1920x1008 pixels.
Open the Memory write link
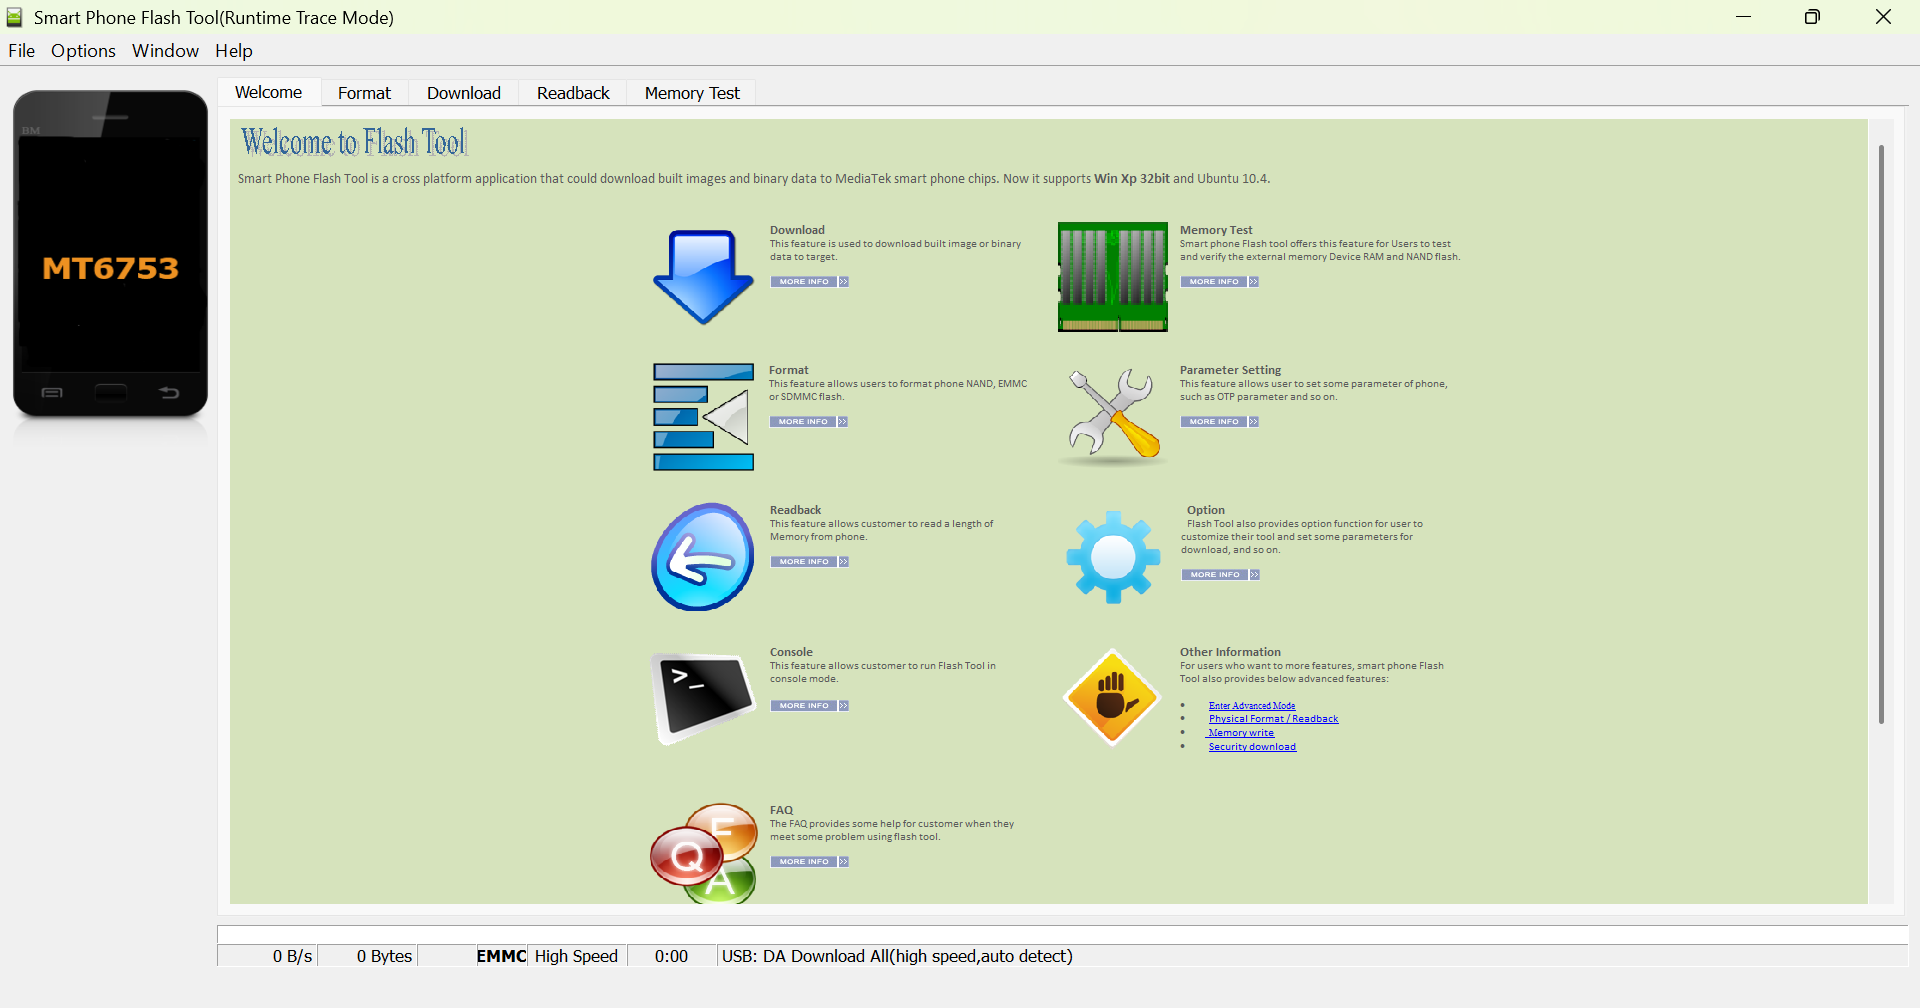pyautogui.click(x=1241, y=733)
